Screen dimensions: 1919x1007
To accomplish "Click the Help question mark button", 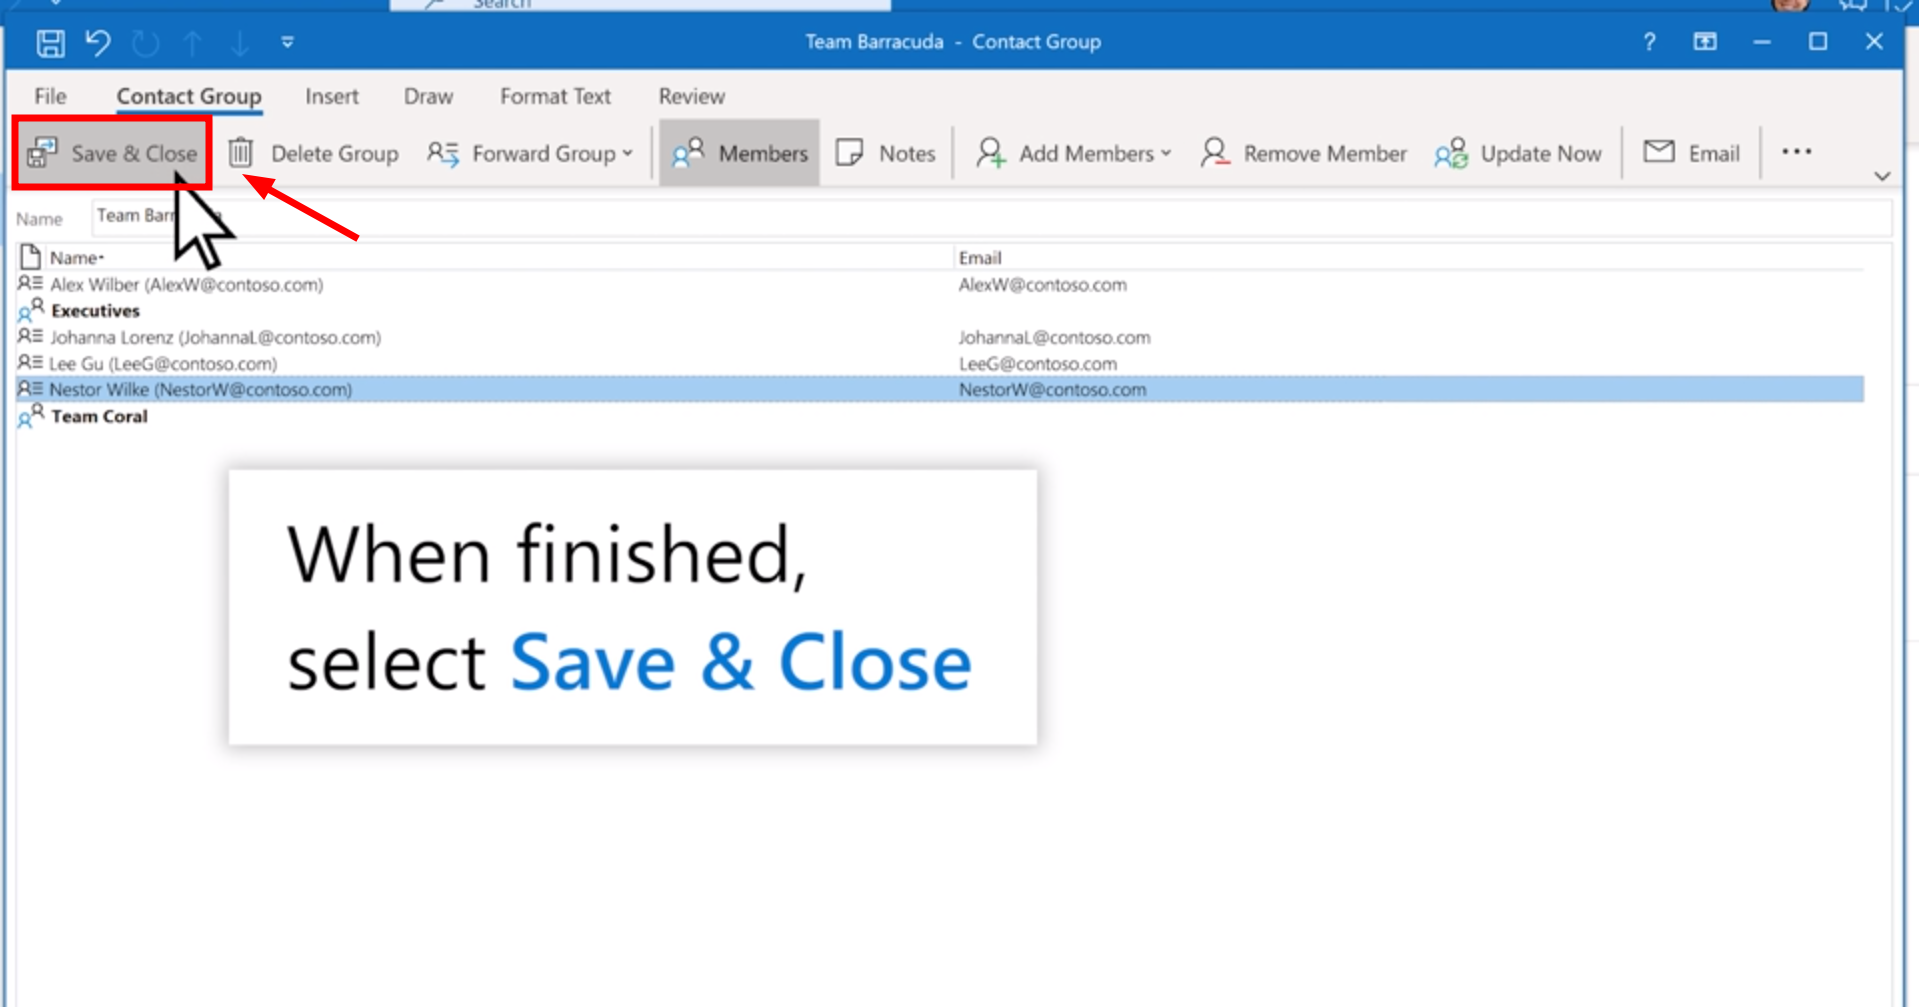I will [x=1647, y=42].
